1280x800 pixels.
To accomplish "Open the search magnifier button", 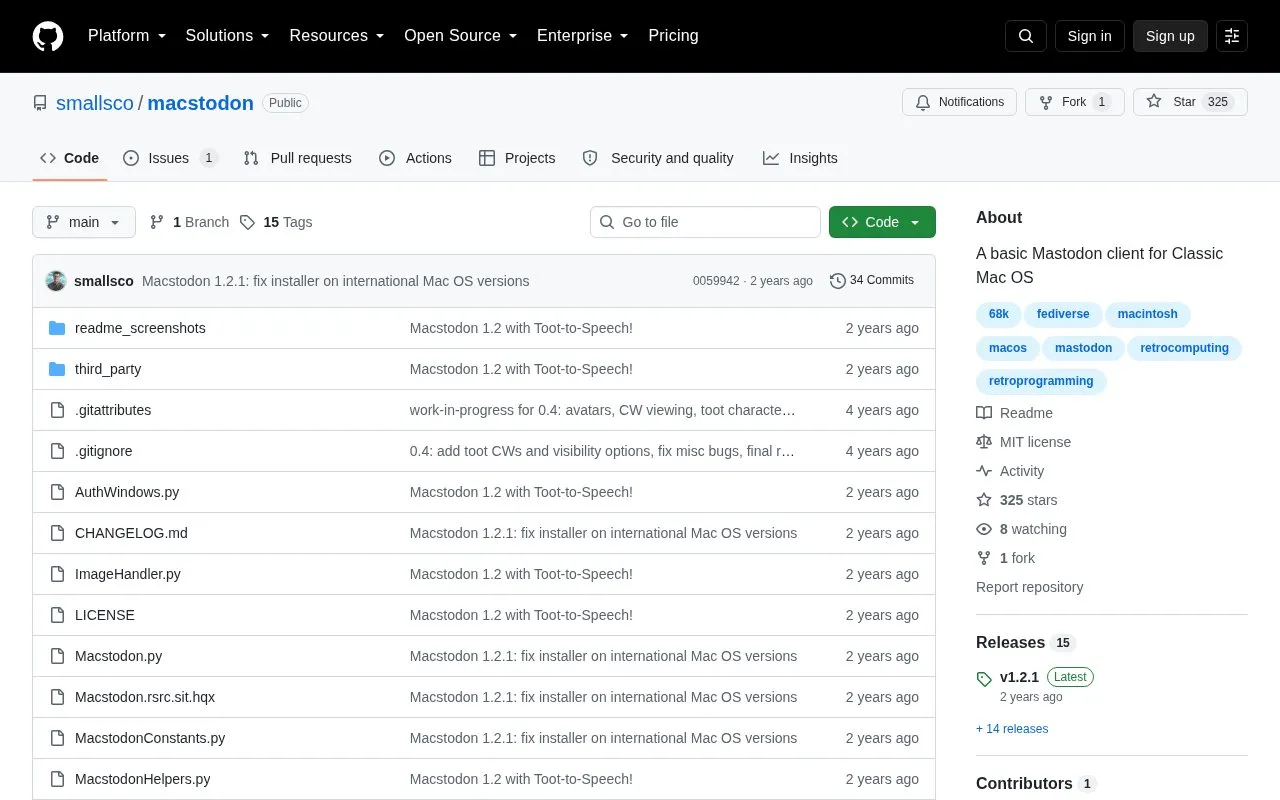I will click(x=1026, y=36).
